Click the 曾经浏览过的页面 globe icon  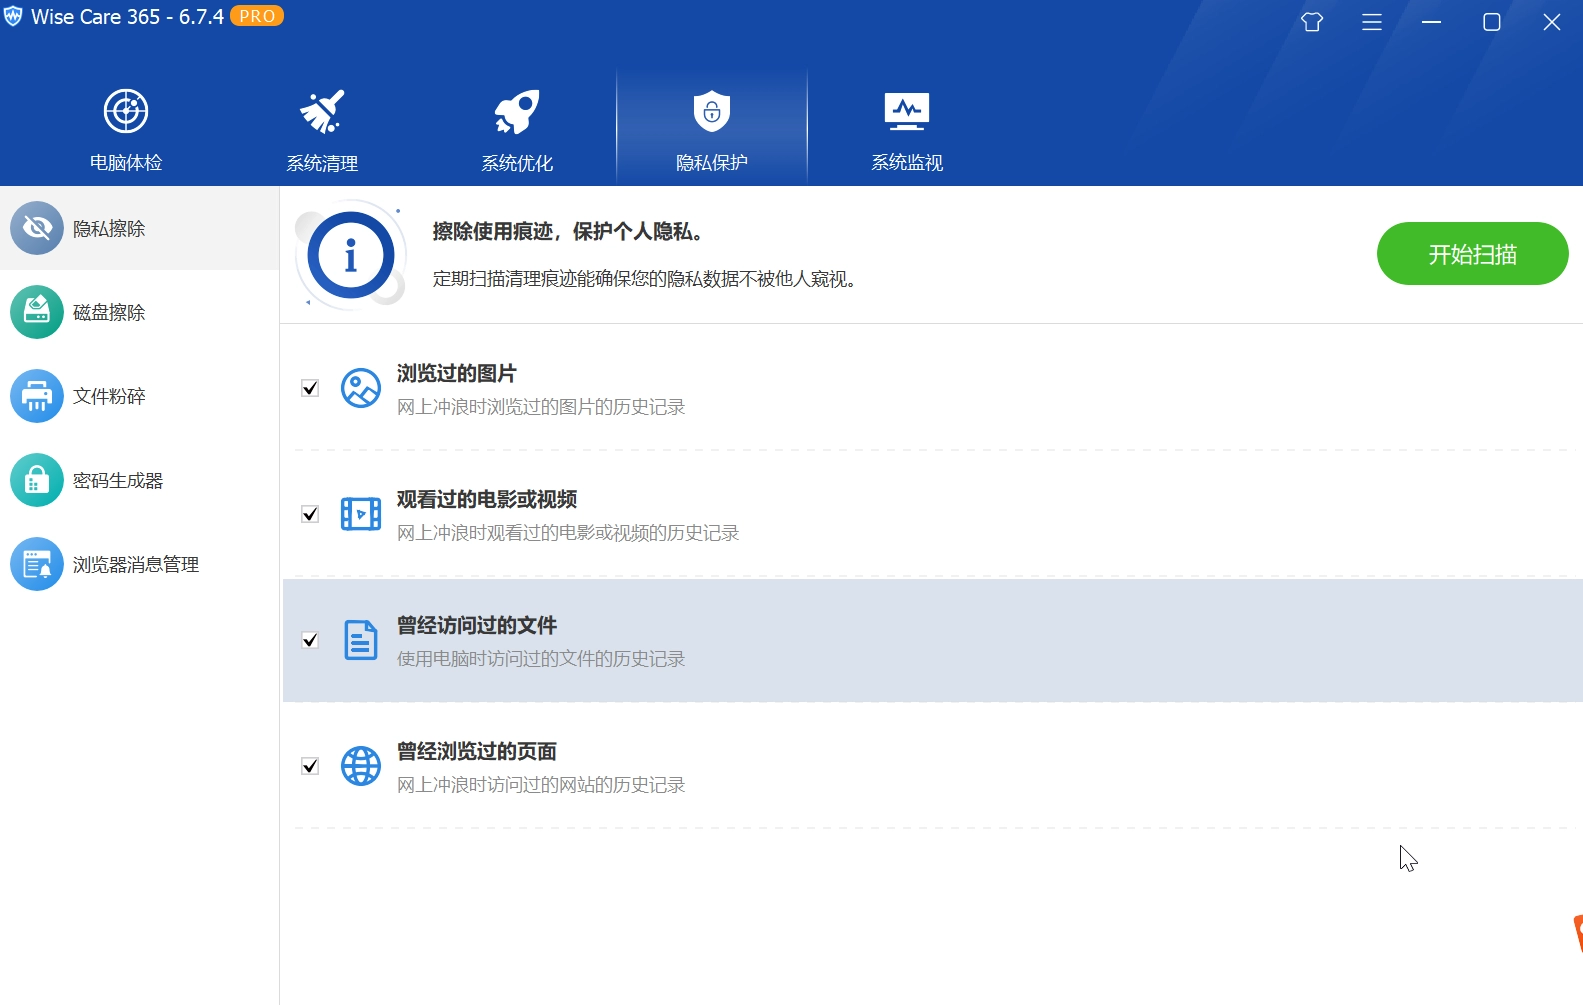point(361,766)
